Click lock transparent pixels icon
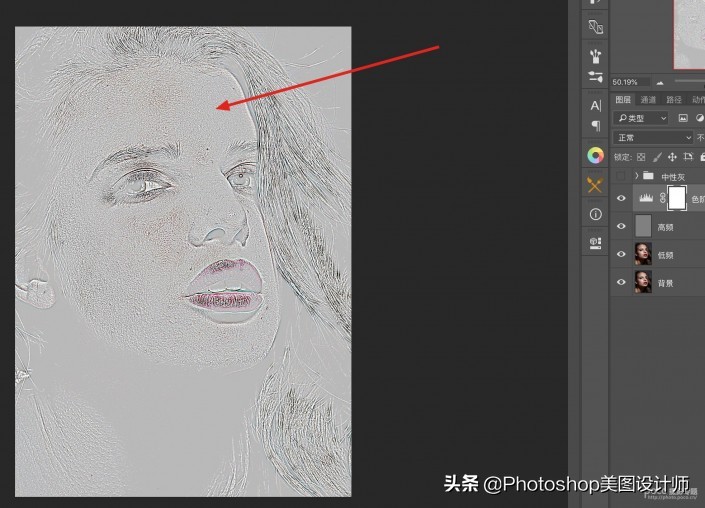Image resolution: width=705 pixels, height=508 pixels. tap(641, 157)
